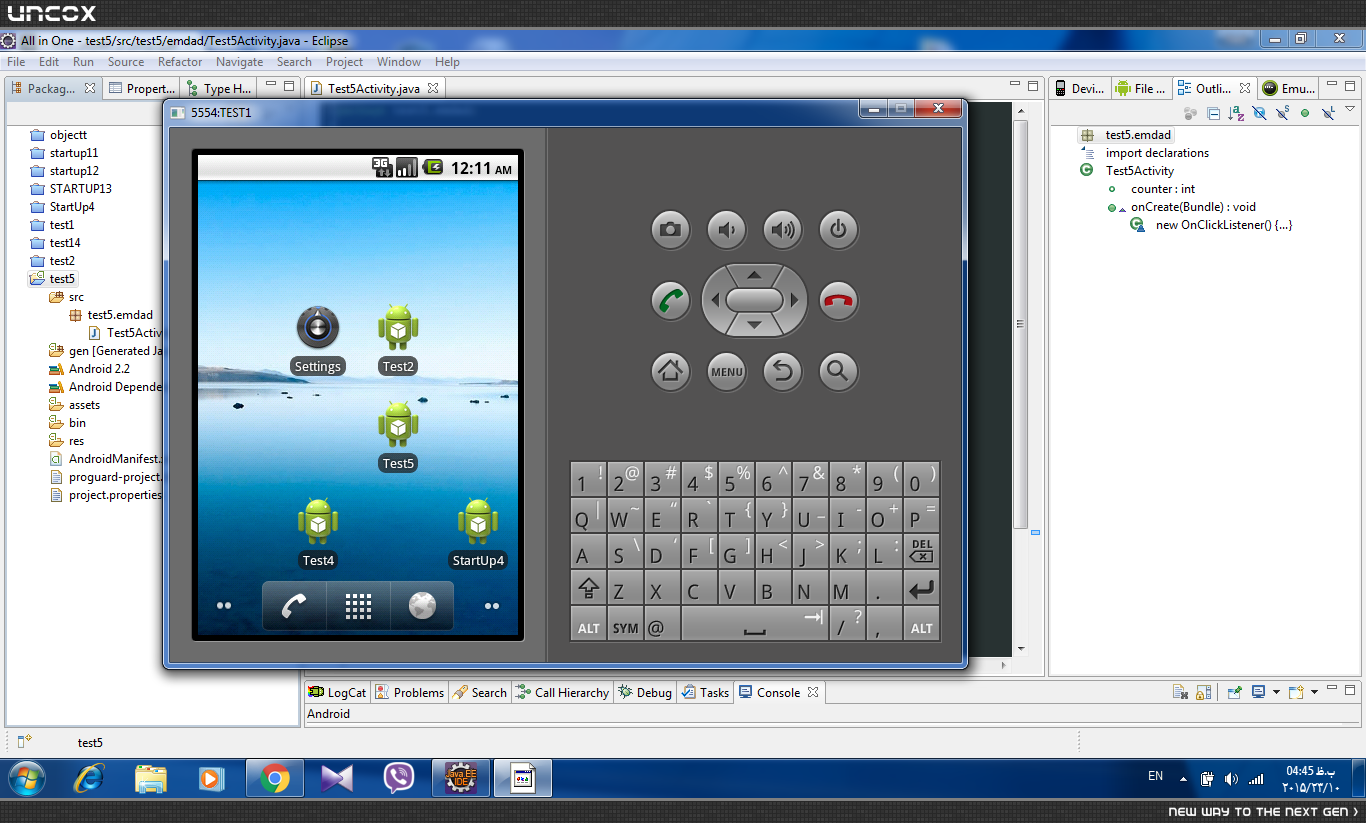Click the green call button on emulator
This screenshot has width=1366, height=823.
tap(671, 300)
